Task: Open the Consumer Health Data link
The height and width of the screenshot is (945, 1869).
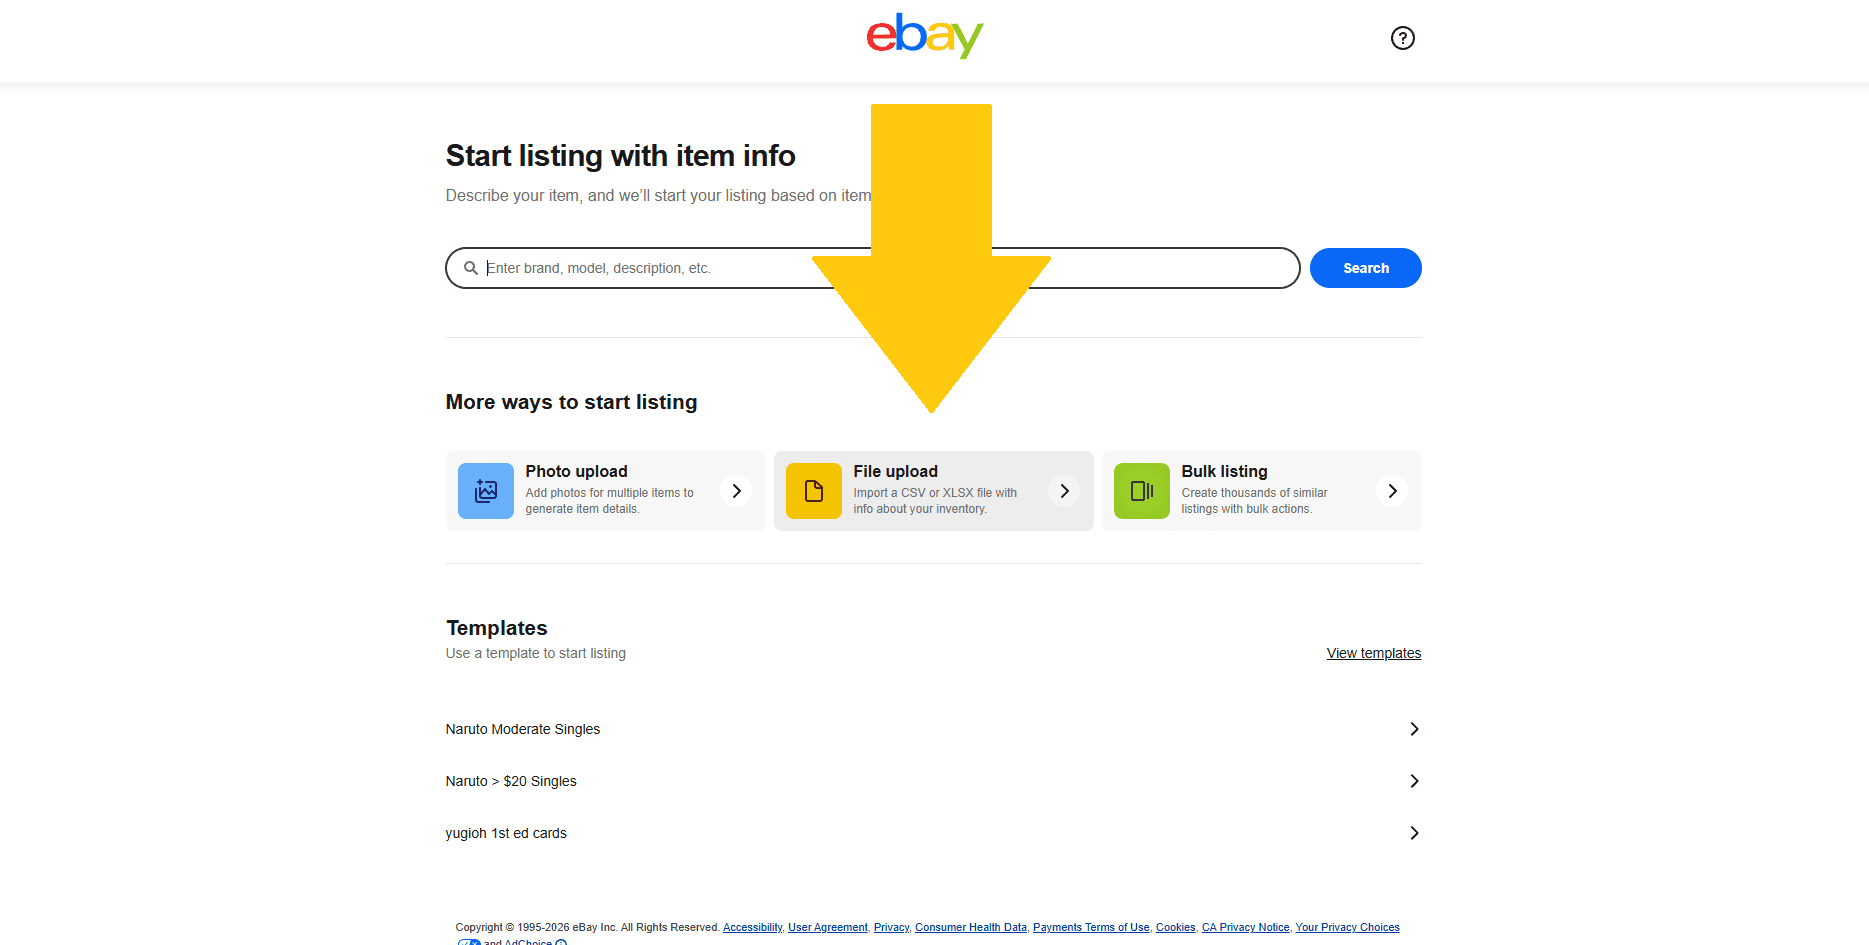Action: (x=970, y=927)
